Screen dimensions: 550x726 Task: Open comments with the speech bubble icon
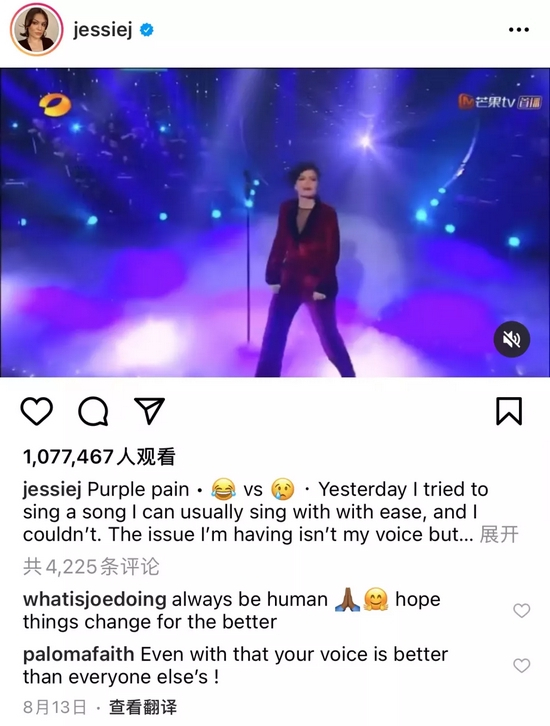(x=93, y=411)
